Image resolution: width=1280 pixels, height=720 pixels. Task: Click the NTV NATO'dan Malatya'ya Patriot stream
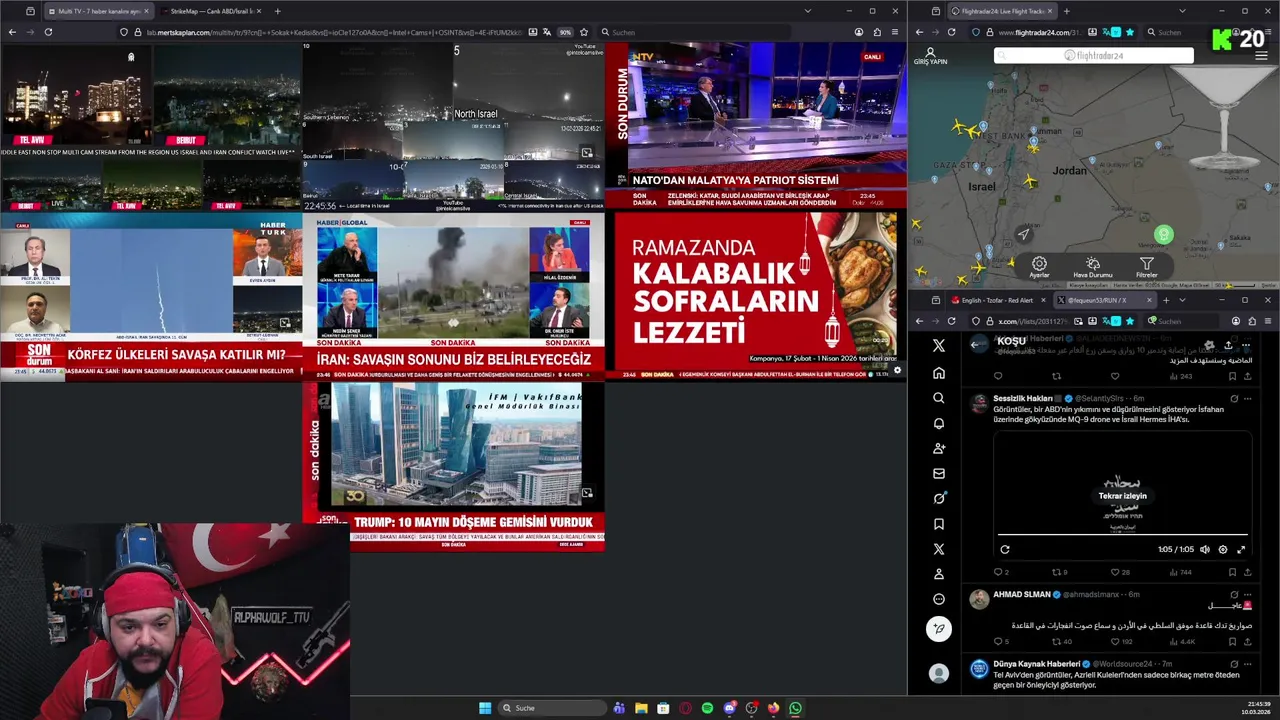click(x=756, y=126)
